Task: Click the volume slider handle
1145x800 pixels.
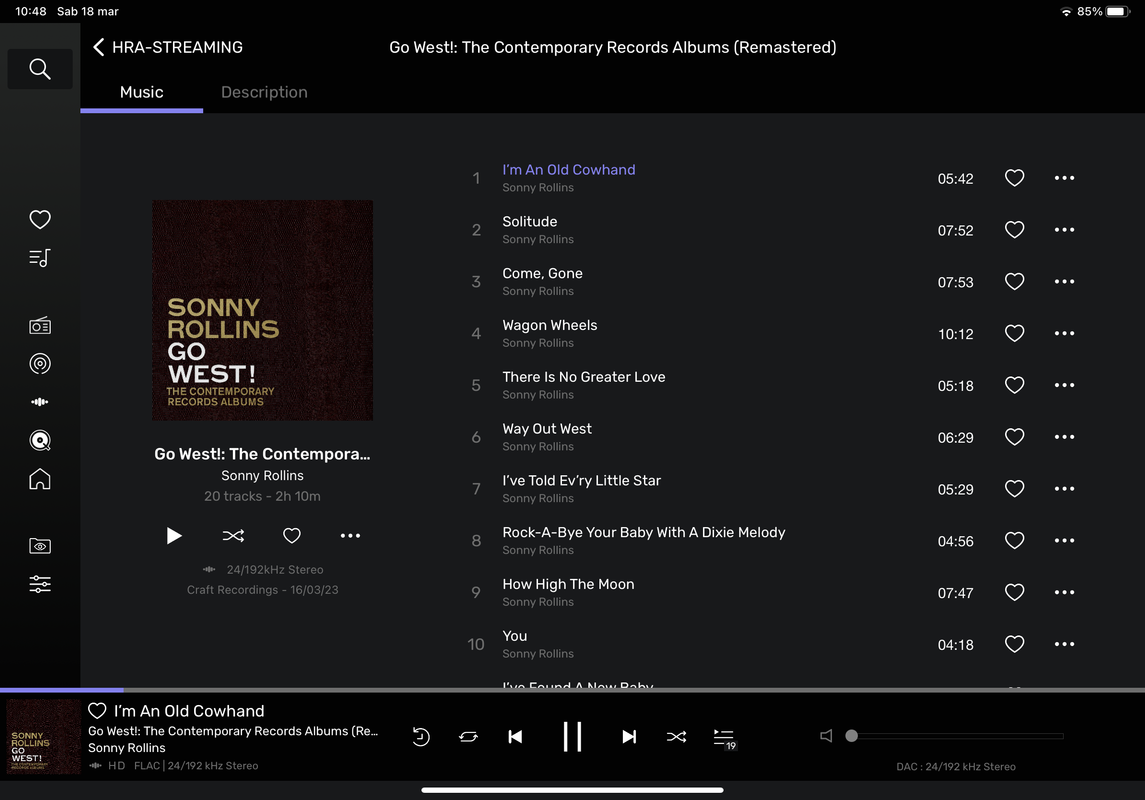Action: tap(851, 736)
